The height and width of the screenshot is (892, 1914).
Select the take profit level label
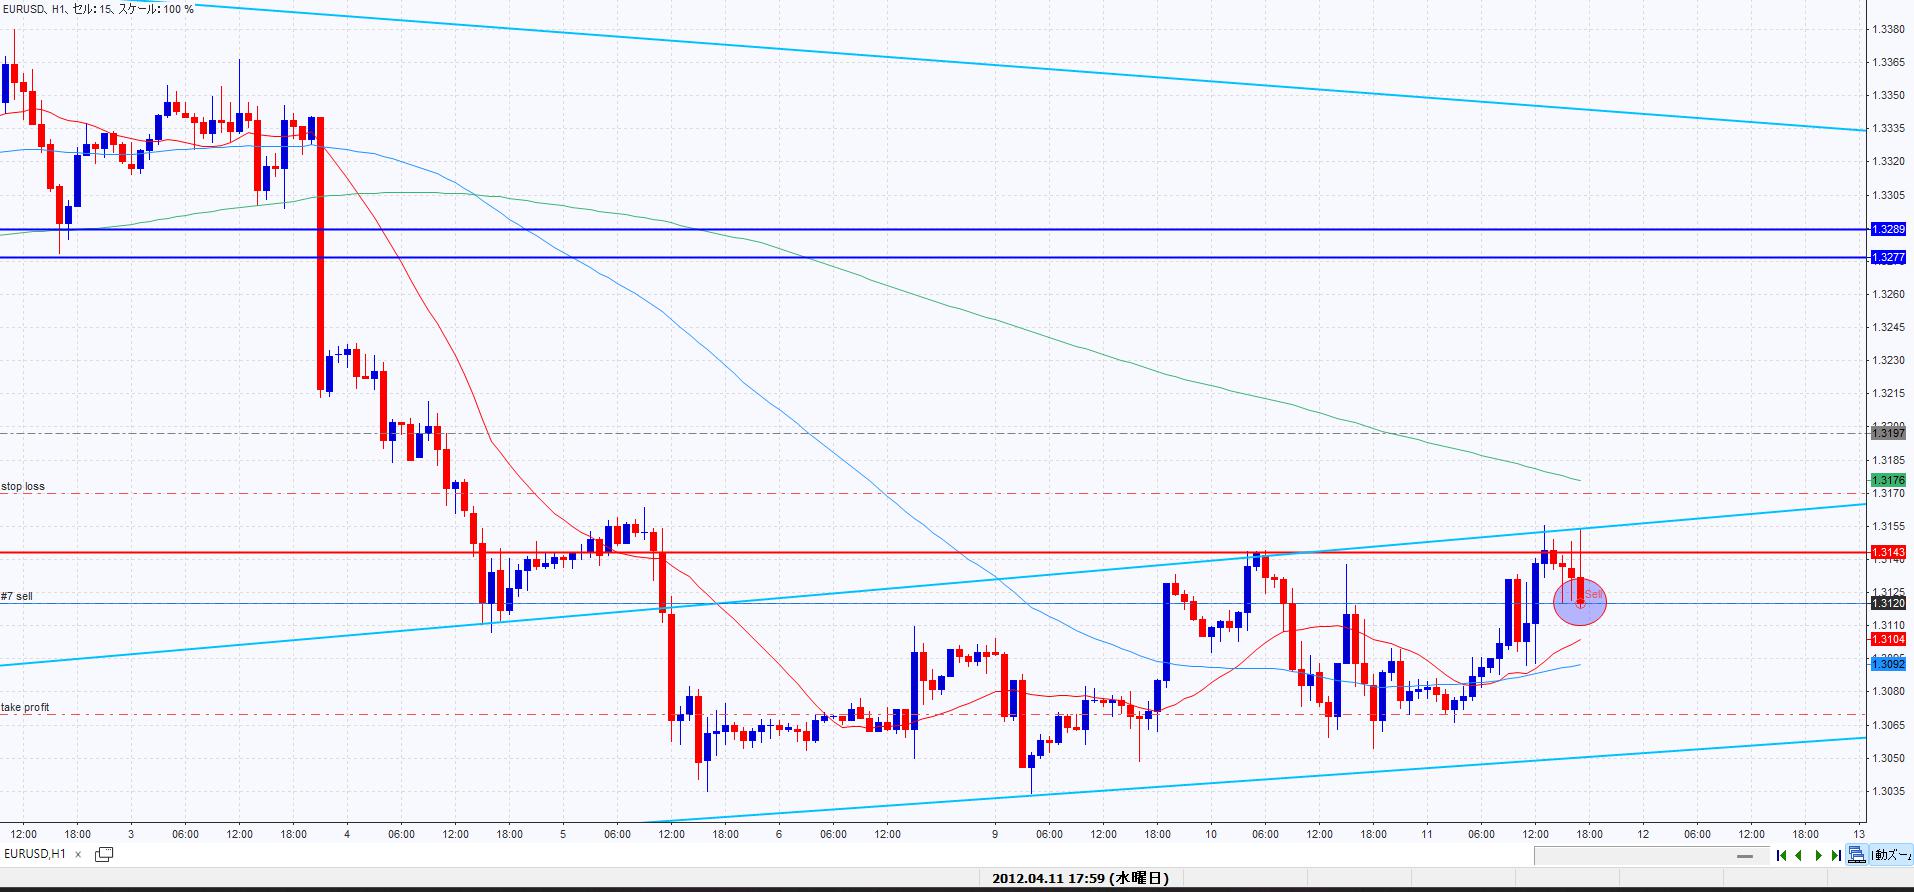pyautogui.click(x=25, y=707)
